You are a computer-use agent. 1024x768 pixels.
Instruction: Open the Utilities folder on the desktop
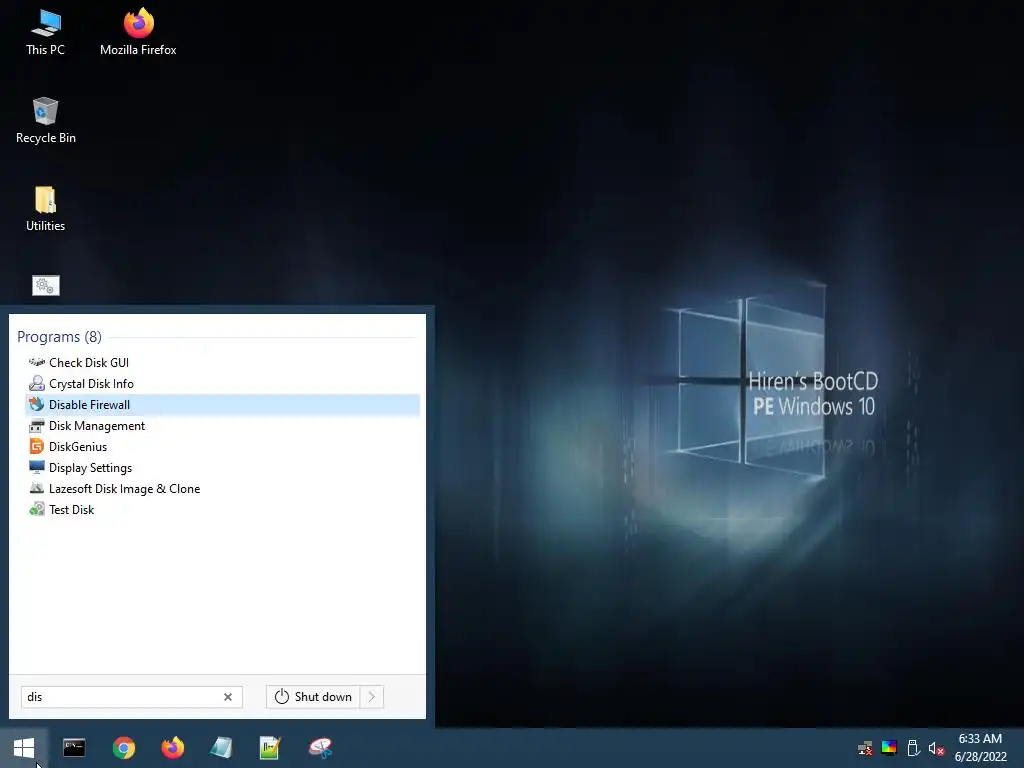(x=45, y=209)
